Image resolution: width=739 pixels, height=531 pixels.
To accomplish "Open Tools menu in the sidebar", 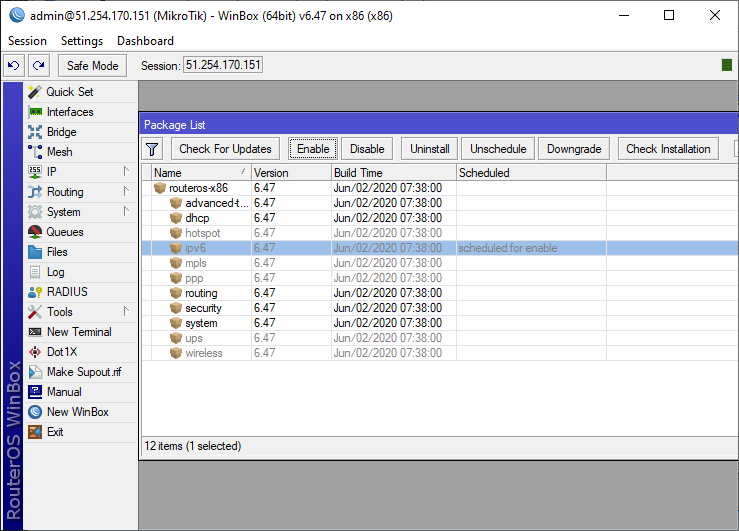I will pyautogui.click(x=80, y=312).
